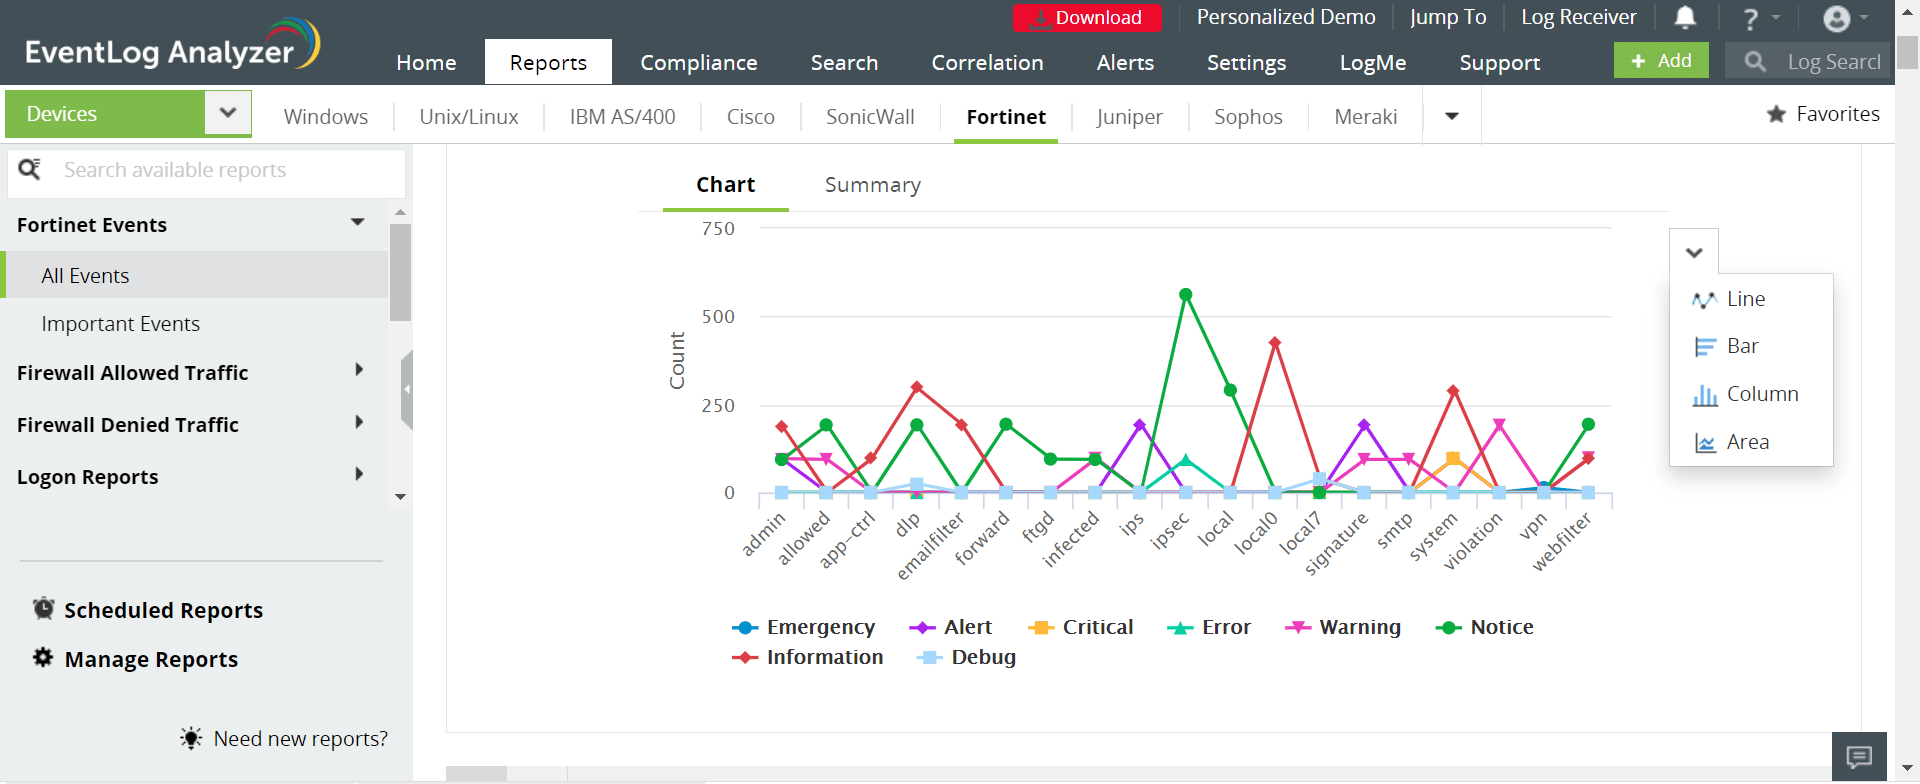The width and height of the screenshot is (1920, 784).
Task: Click the Need new reports link
Action: (301, 739)
